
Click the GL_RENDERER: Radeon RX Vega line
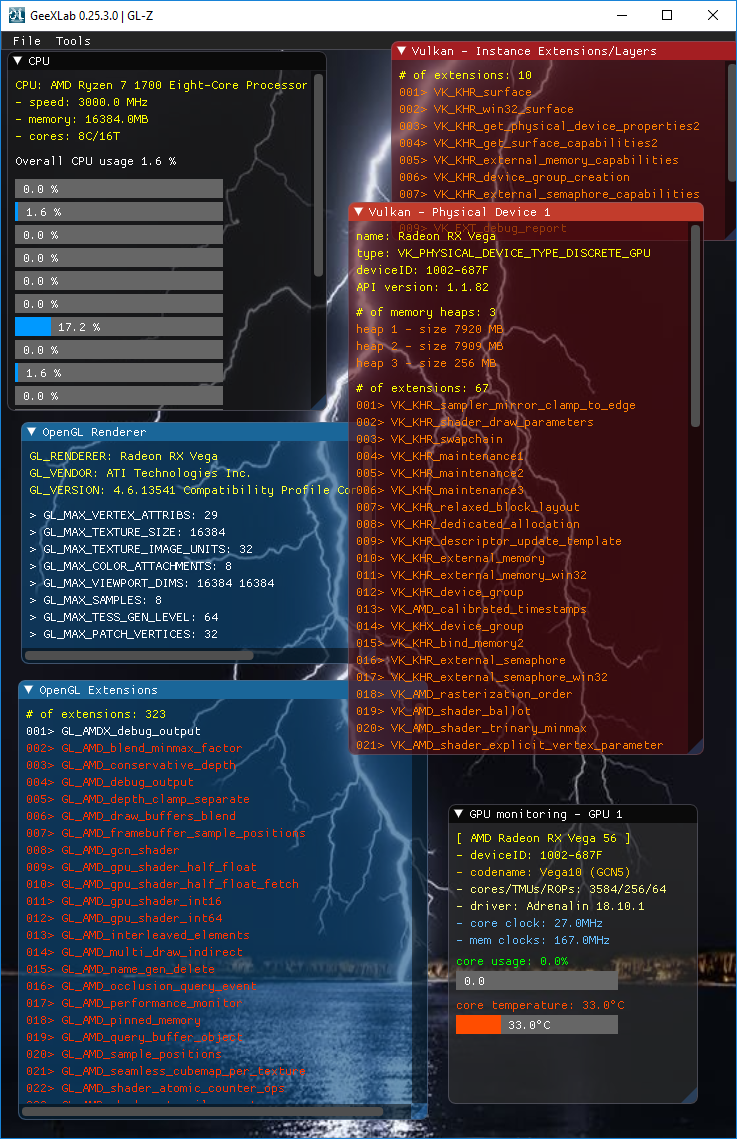coord(123,456)
